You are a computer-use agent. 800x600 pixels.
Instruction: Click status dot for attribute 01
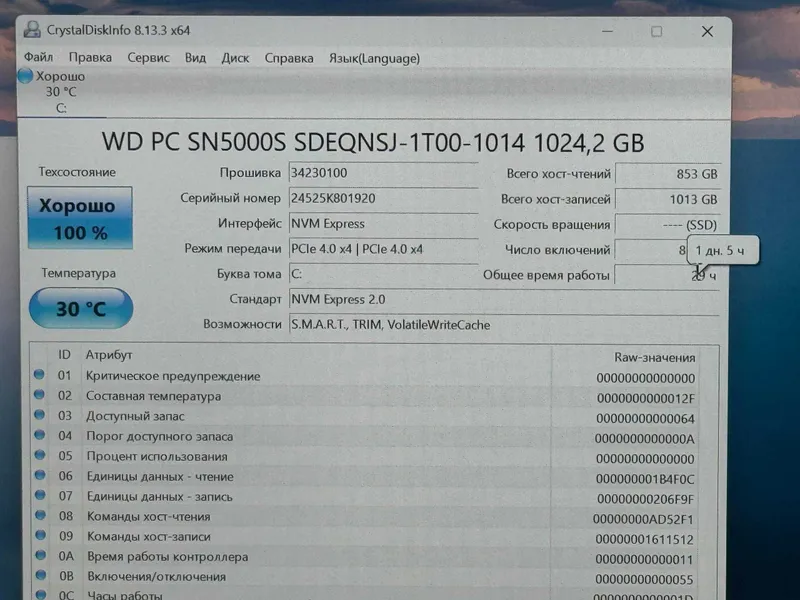pos(39,375)
